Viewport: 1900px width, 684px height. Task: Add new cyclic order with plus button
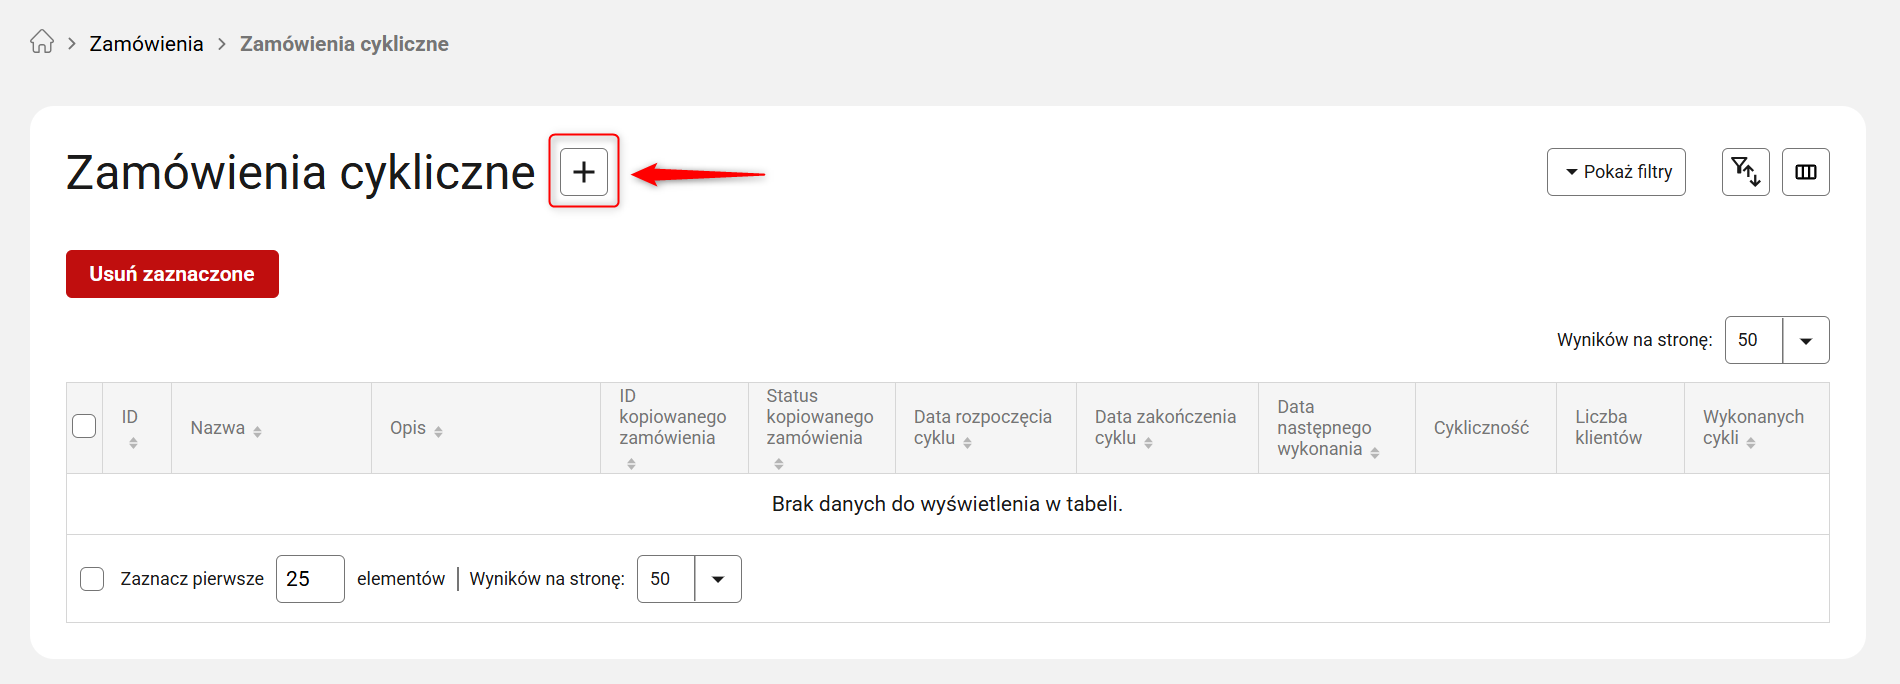(x=584, y=172)
